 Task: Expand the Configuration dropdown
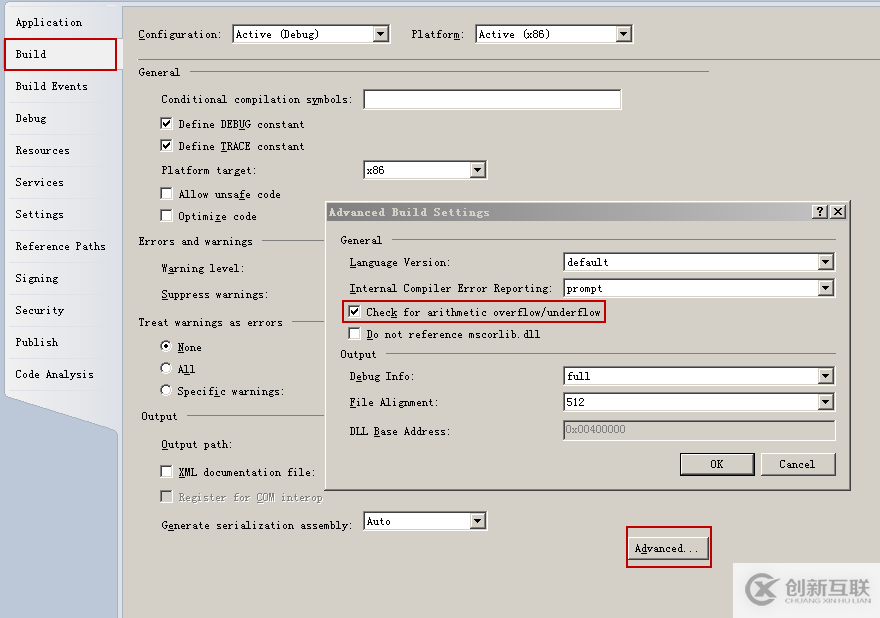[381, 34]
